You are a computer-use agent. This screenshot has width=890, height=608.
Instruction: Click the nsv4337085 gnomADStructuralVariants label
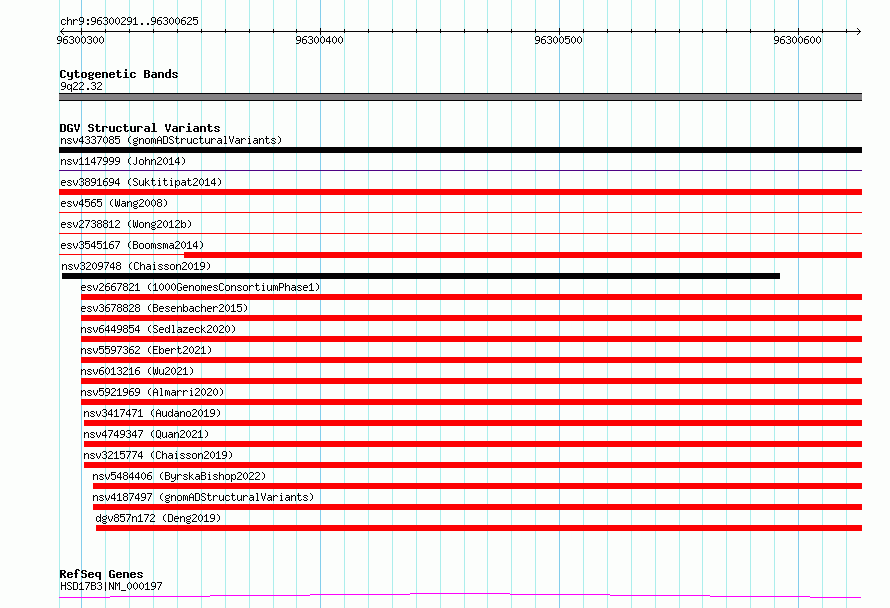pyautogui.click(x=171, y=140)
